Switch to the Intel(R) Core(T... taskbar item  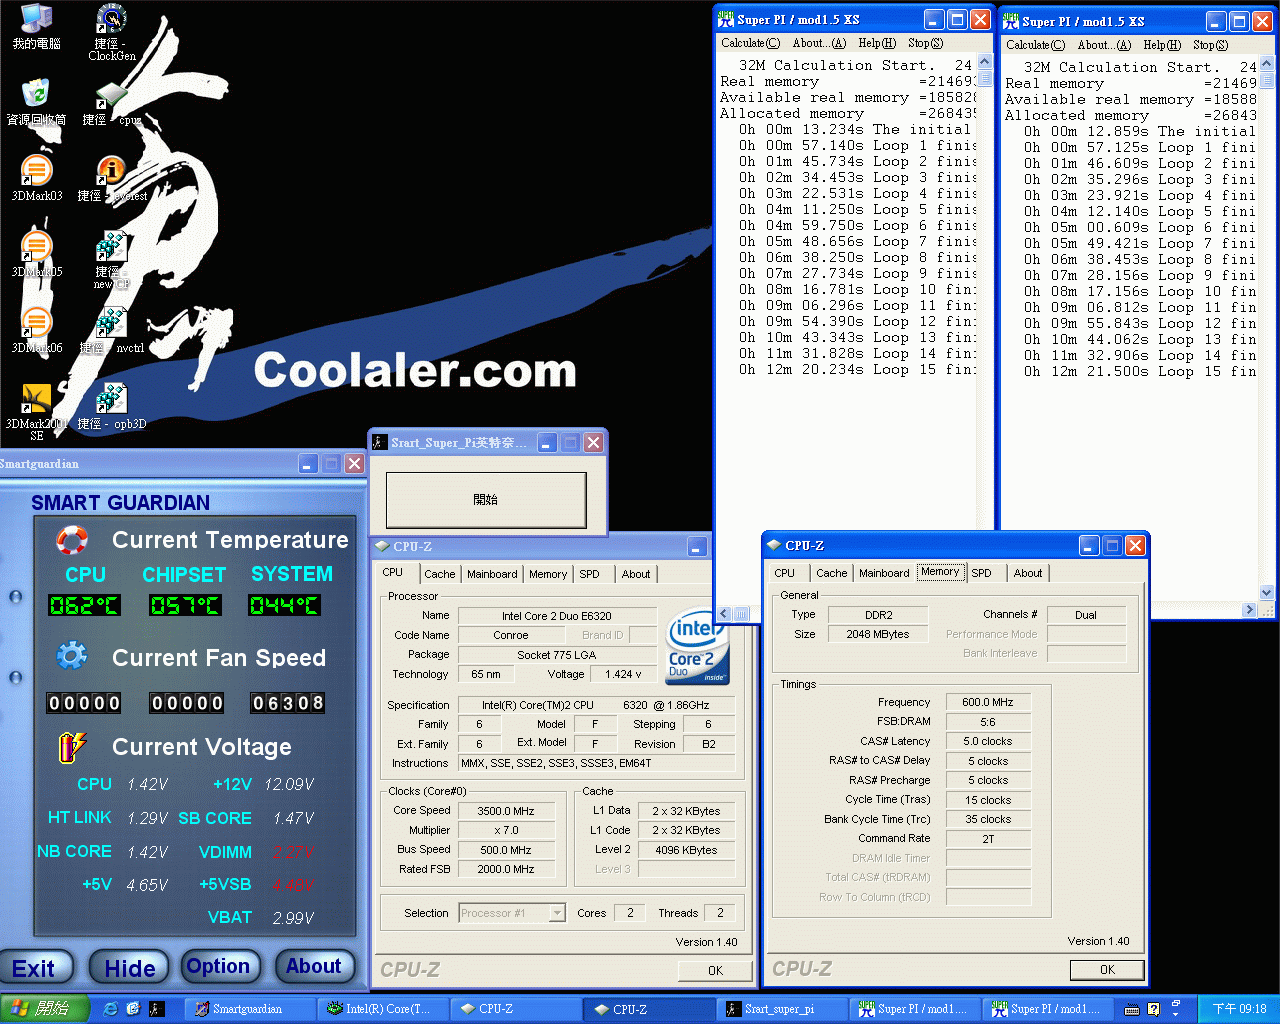(384, 1009)
